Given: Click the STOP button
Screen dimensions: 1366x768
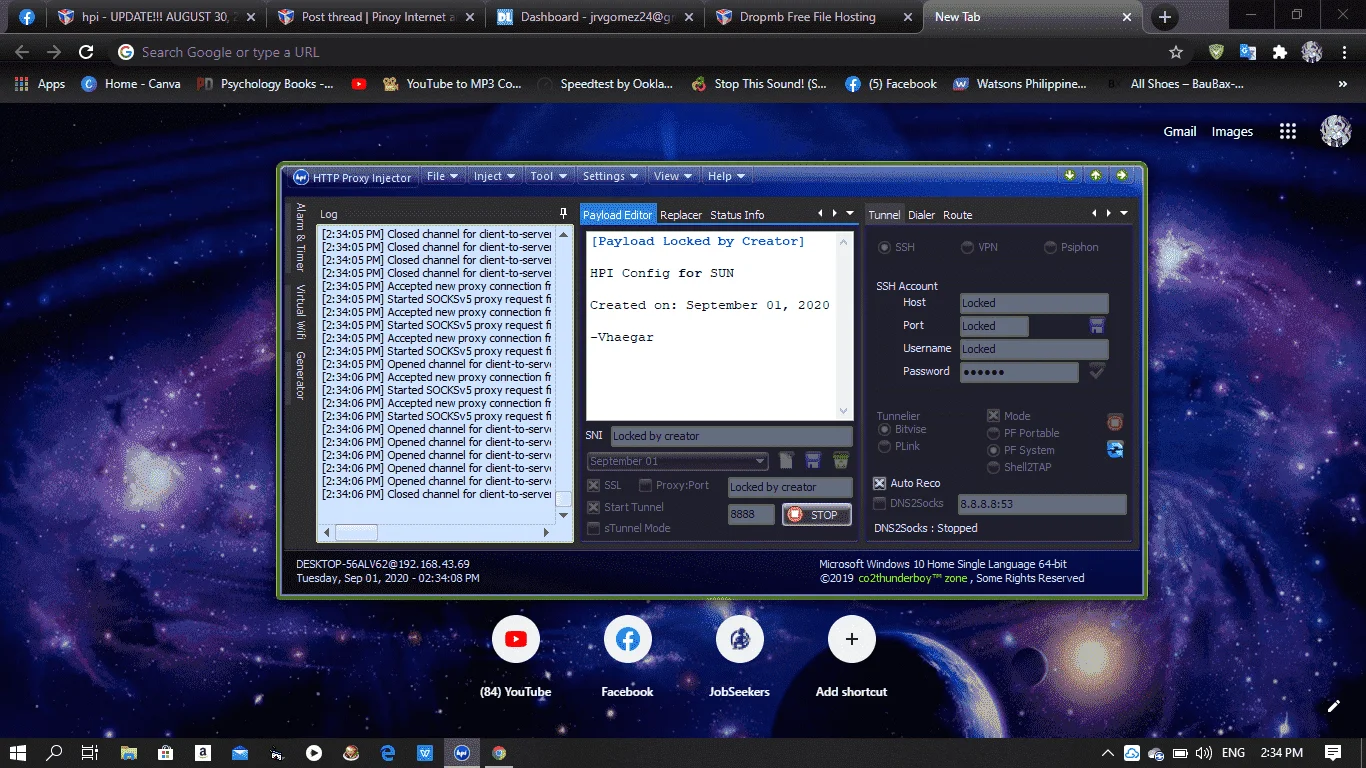Looking at the screenshot, I should [817, 515].
